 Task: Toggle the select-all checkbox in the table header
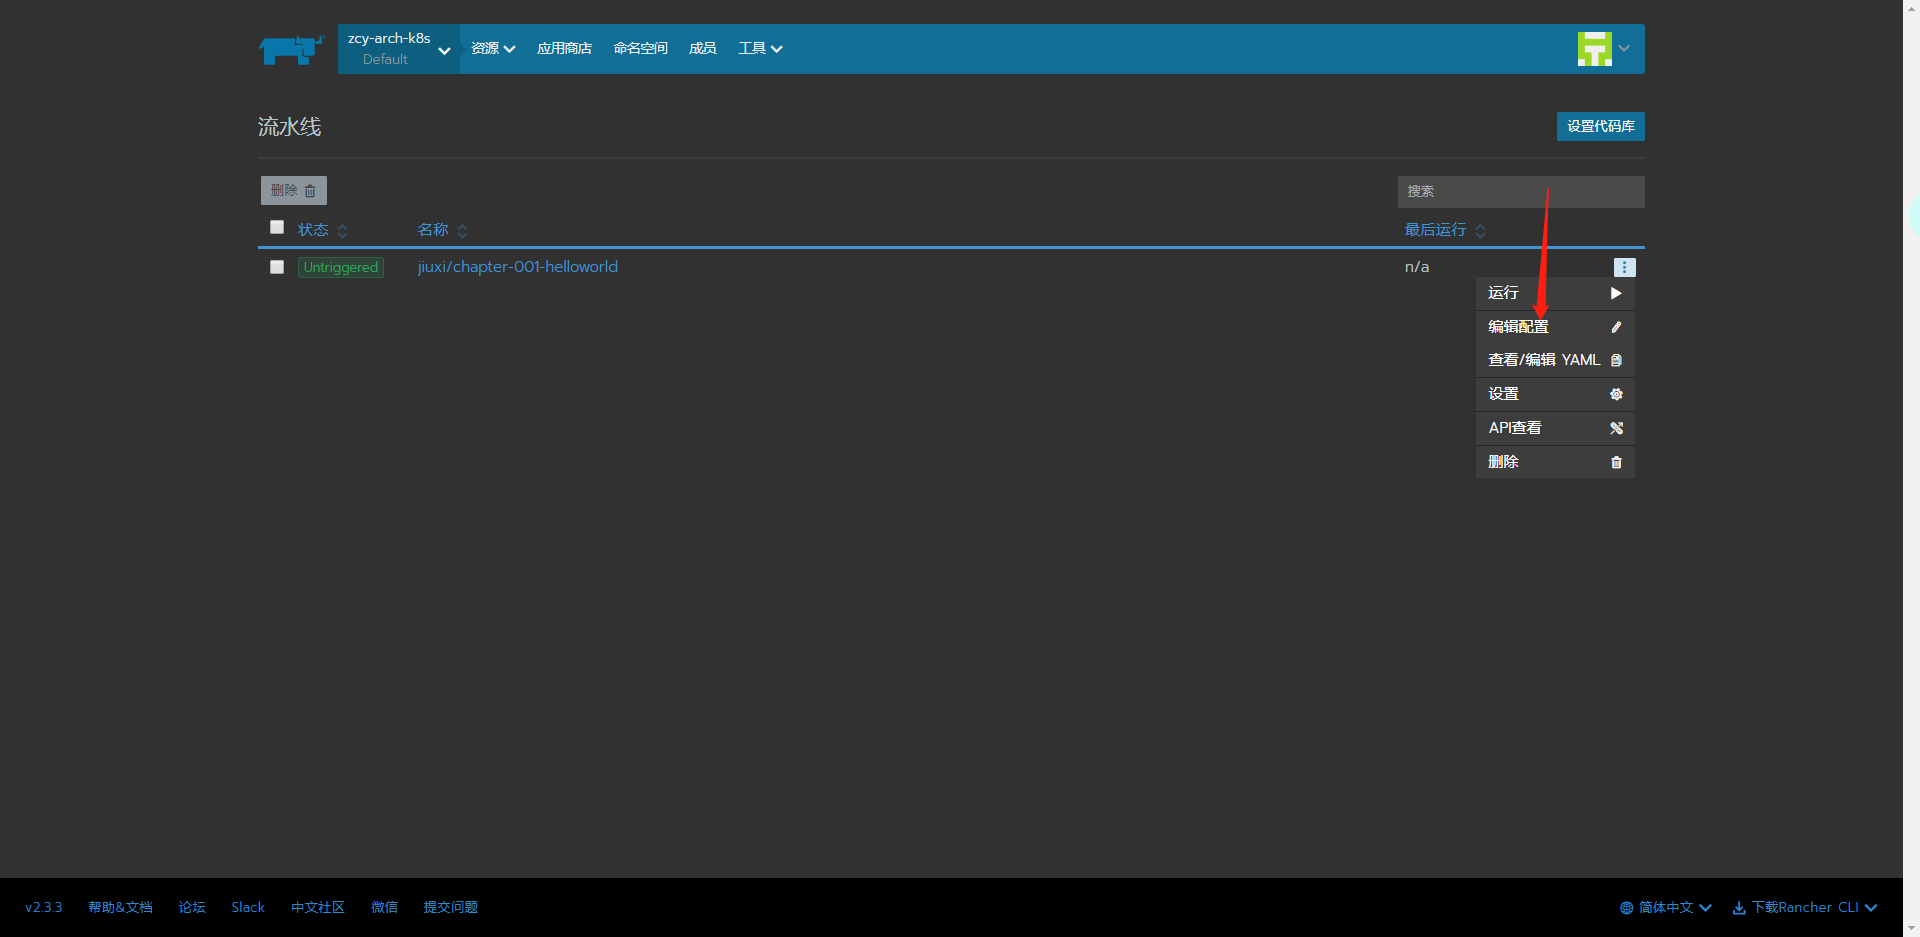click(277, 227)
